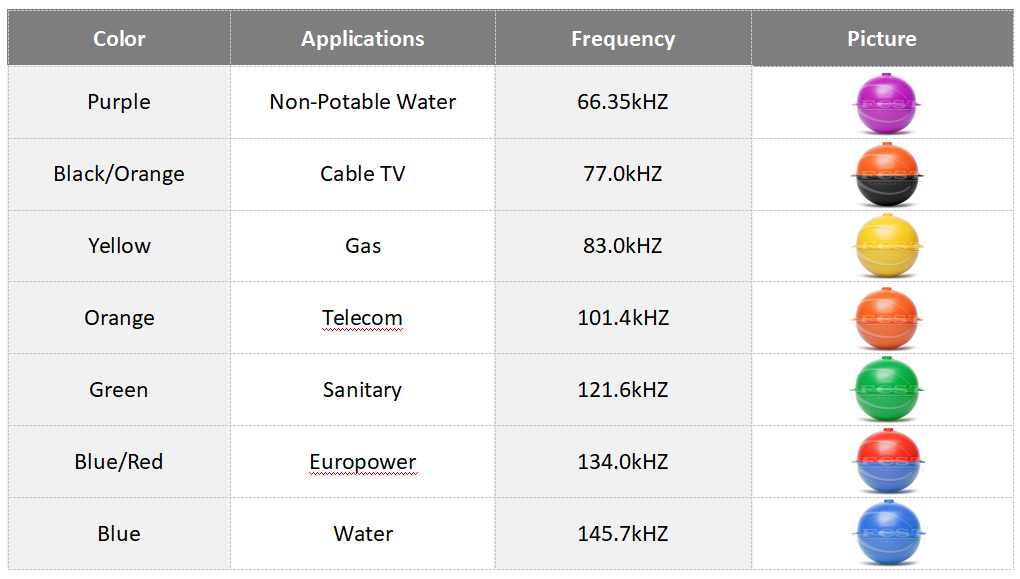
Task: Click the Color column header
Action: coord(119,39)
